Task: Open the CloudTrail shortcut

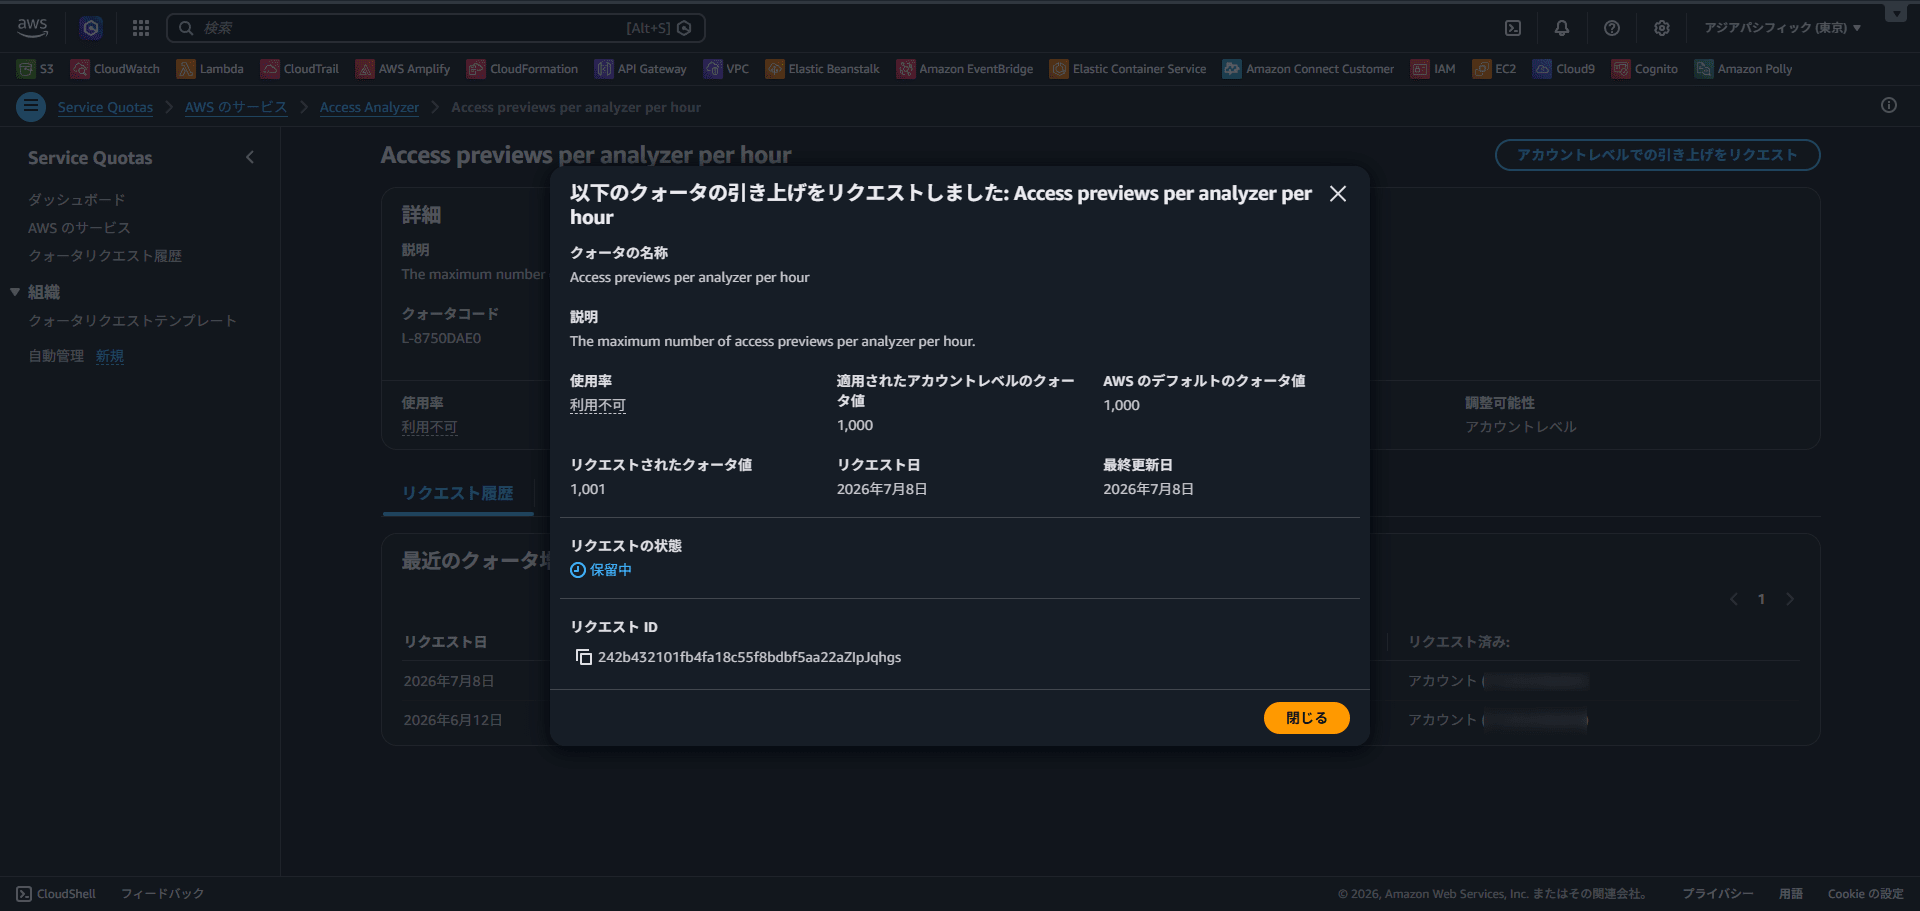Action: [300, 69]
